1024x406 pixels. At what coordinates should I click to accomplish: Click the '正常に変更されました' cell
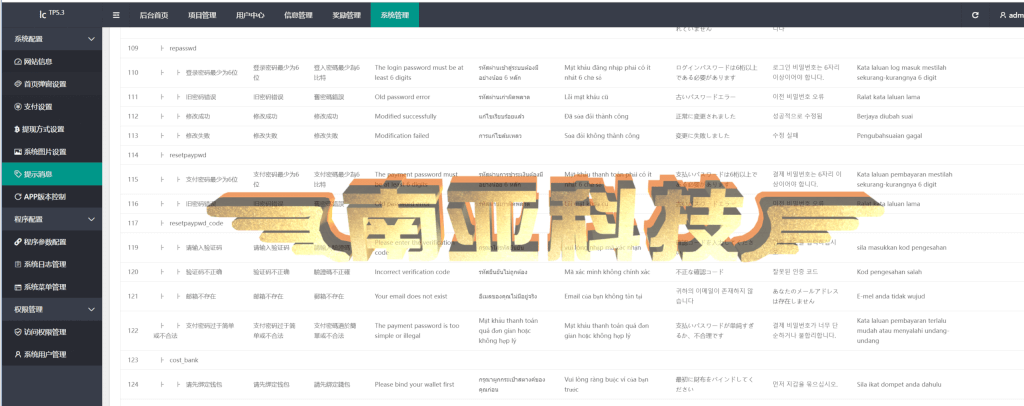706,116
